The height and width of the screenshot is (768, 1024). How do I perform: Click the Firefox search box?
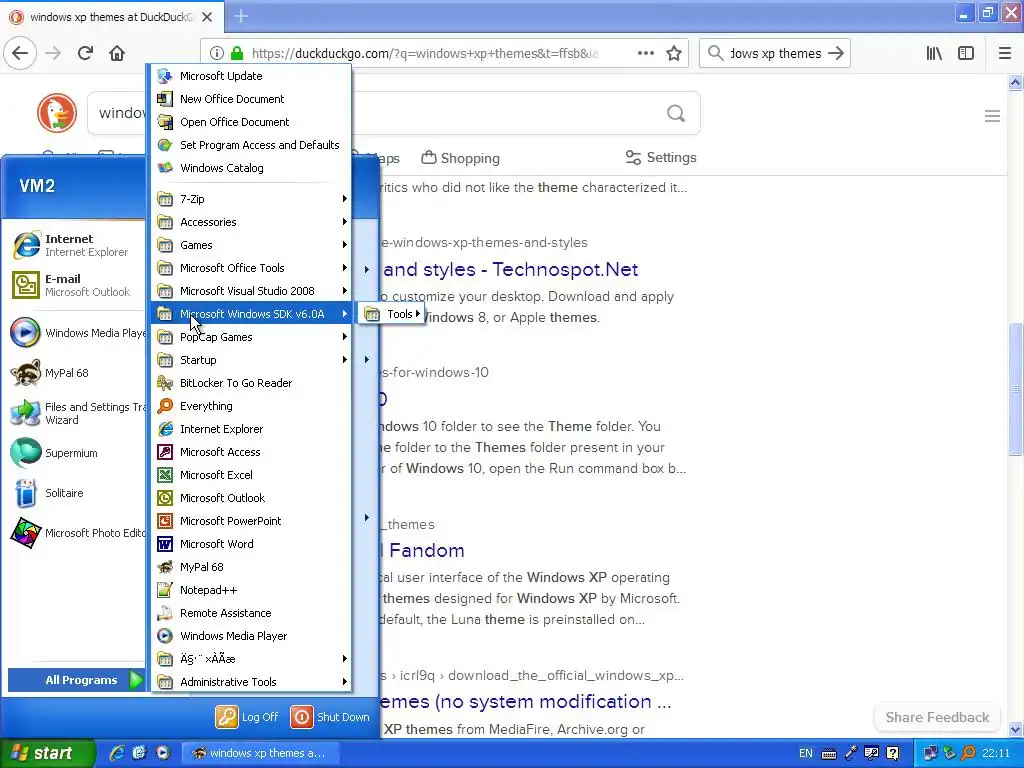[775, 53]
